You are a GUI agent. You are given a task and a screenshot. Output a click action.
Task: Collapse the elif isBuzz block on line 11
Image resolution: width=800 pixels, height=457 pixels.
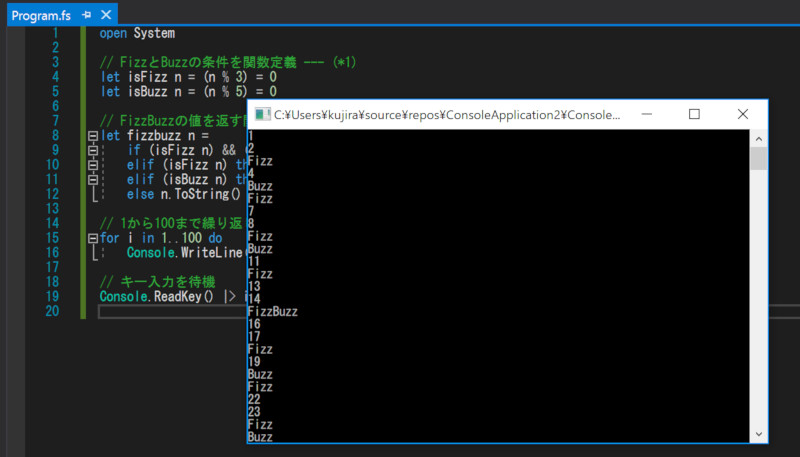click(92, 180)
